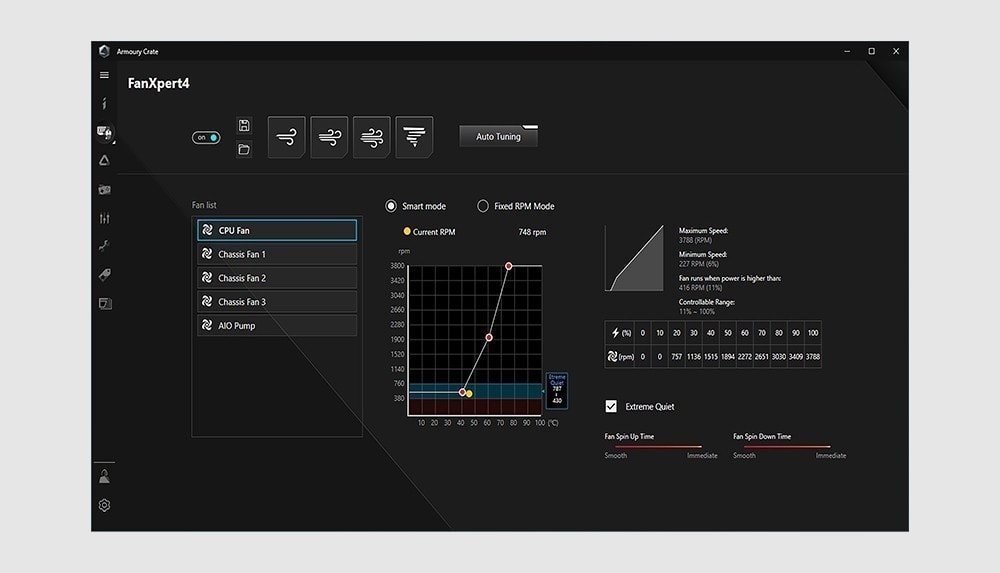Open the hamburger menu in sidebar
The width and height of the screenshot is (1000, 573).
[104, 75]
